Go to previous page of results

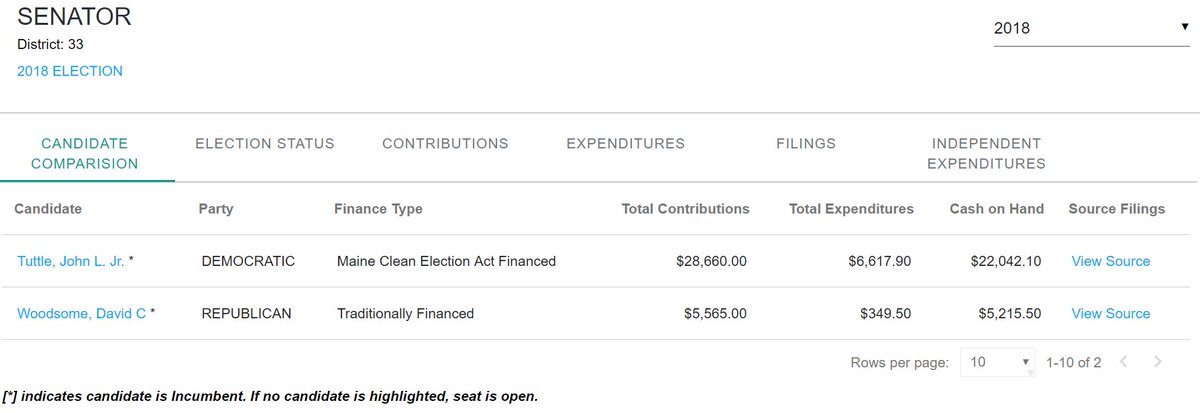pos(1123,362)
